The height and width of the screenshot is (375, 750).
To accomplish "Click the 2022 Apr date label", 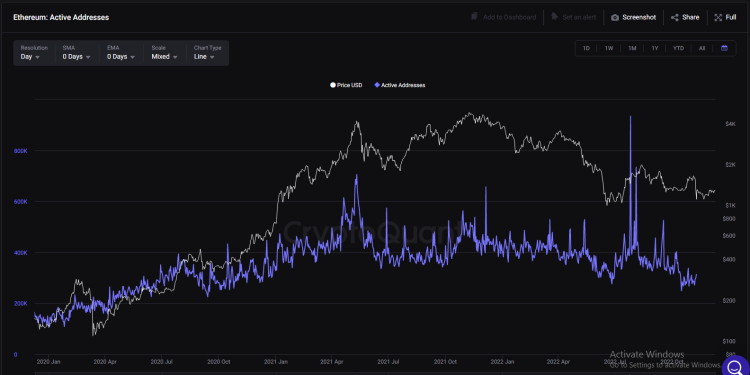I will pyautogui.click(x=559, y=362).
